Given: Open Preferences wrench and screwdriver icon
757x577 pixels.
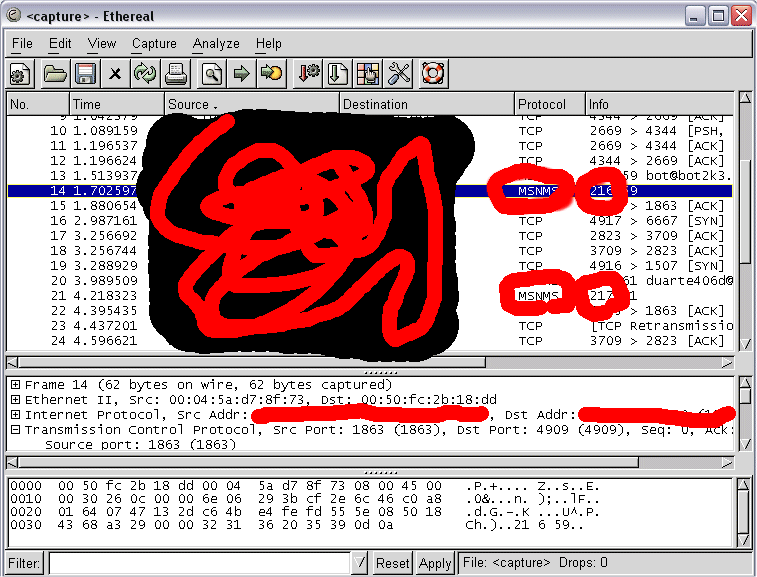Looking at the screenshot, I should [399, 73].
